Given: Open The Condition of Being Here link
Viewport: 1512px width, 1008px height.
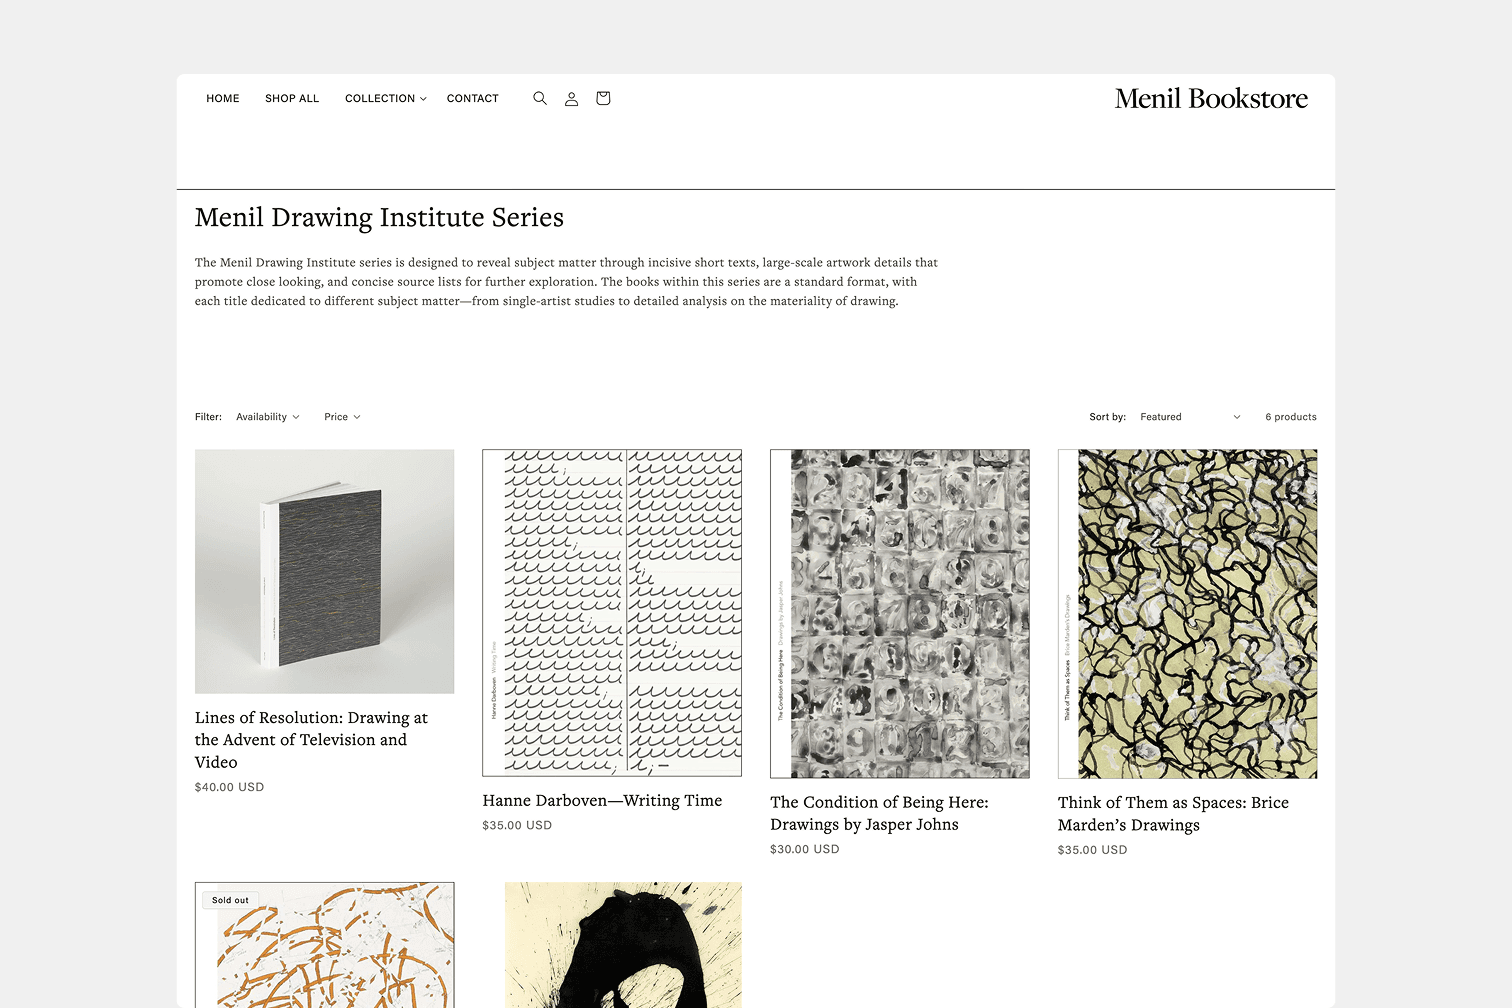Looking at the screenshot, I should click(879, 813).
